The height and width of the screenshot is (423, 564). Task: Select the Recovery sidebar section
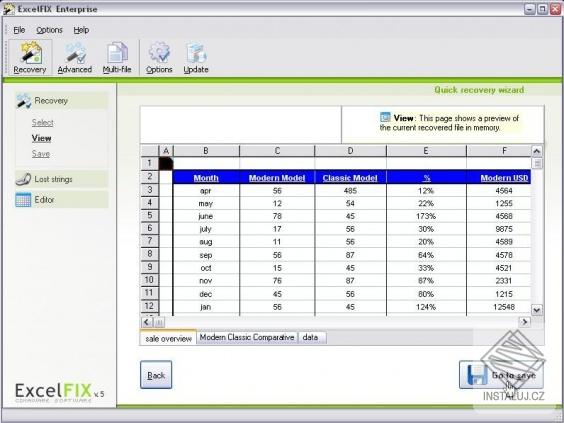62,101
